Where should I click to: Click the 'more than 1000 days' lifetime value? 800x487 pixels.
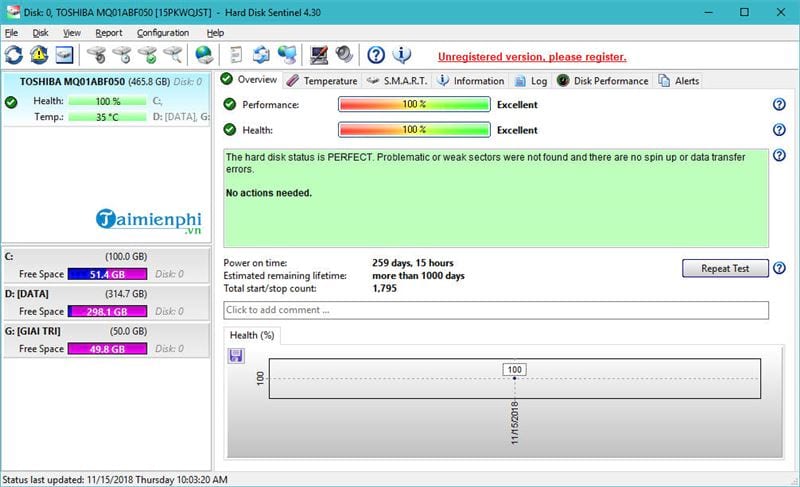[x=418, y=275]
